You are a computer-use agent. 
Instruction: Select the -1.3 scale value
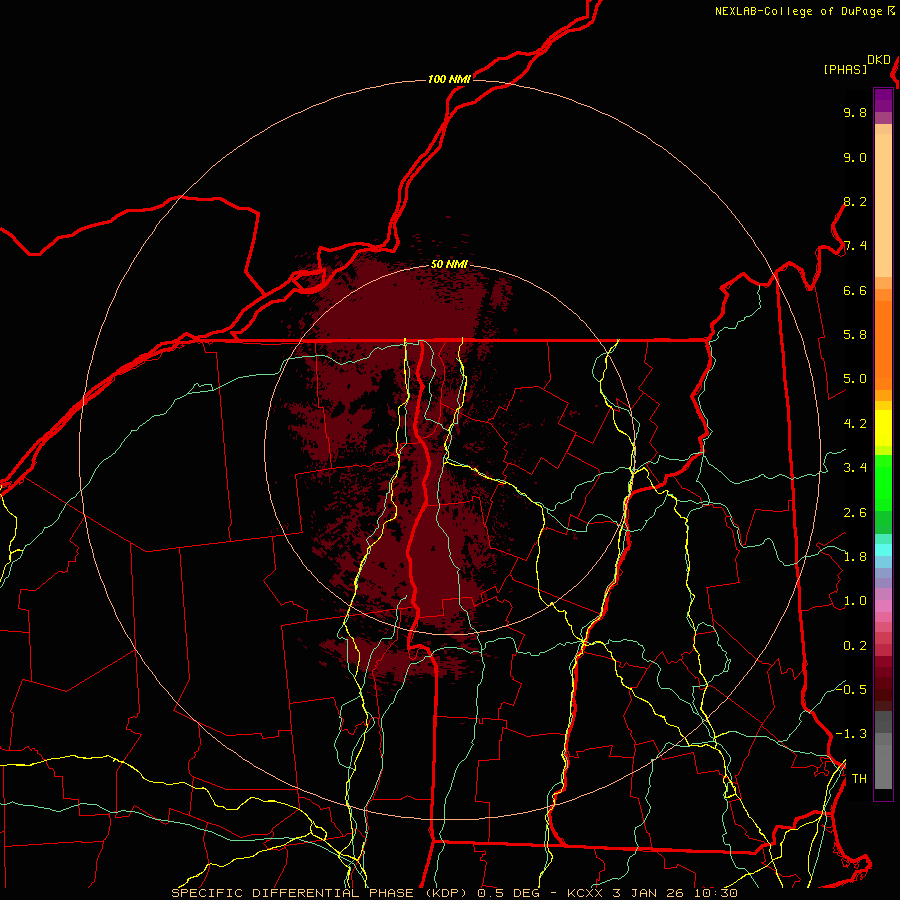point(851,734)
